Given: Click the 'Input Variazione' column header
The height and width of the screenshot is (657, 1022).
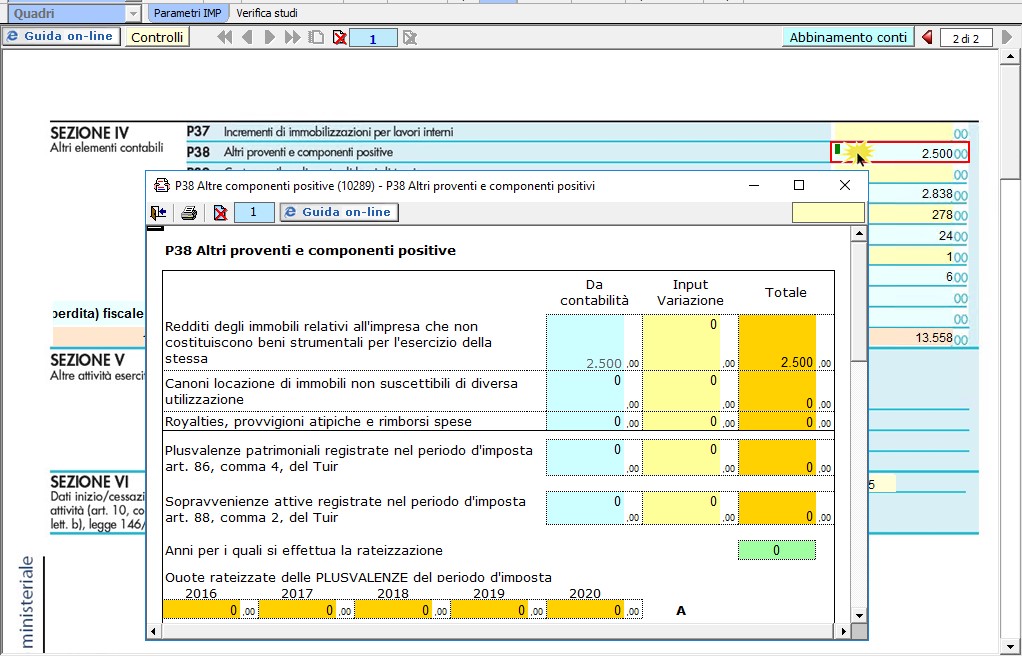Looking at the screenshot, I should (x=690, y=293).
